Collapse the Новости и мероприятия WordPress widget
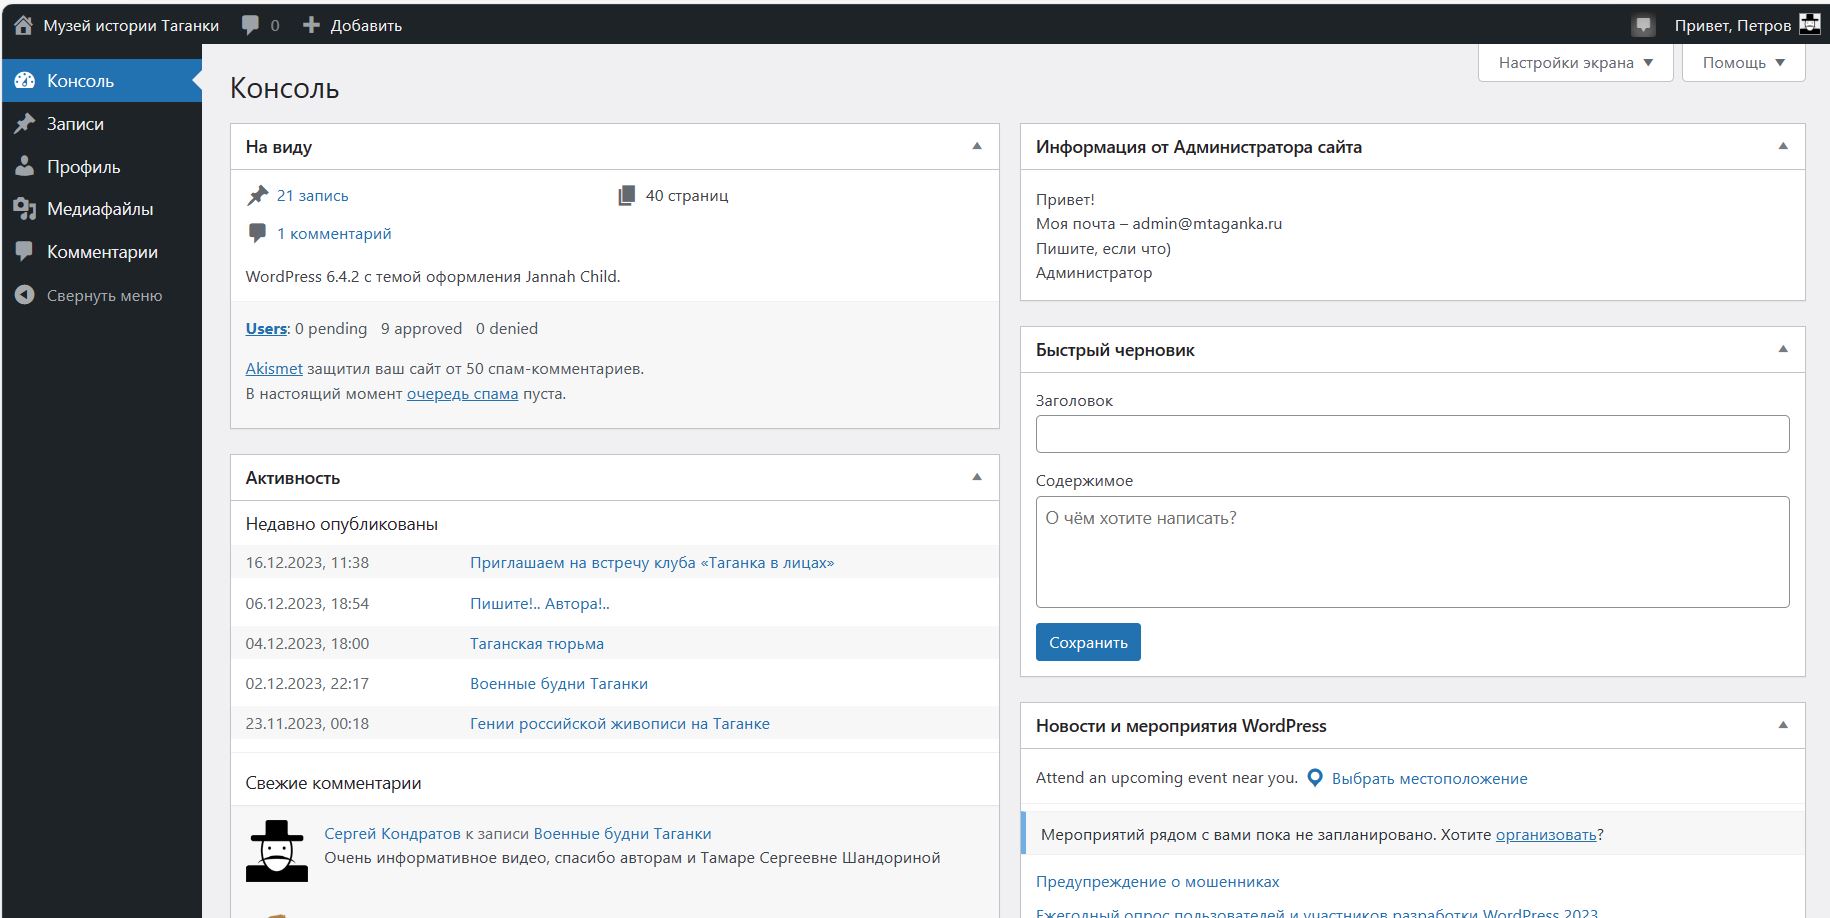1830x918 pixels. tap(1783, 725)
